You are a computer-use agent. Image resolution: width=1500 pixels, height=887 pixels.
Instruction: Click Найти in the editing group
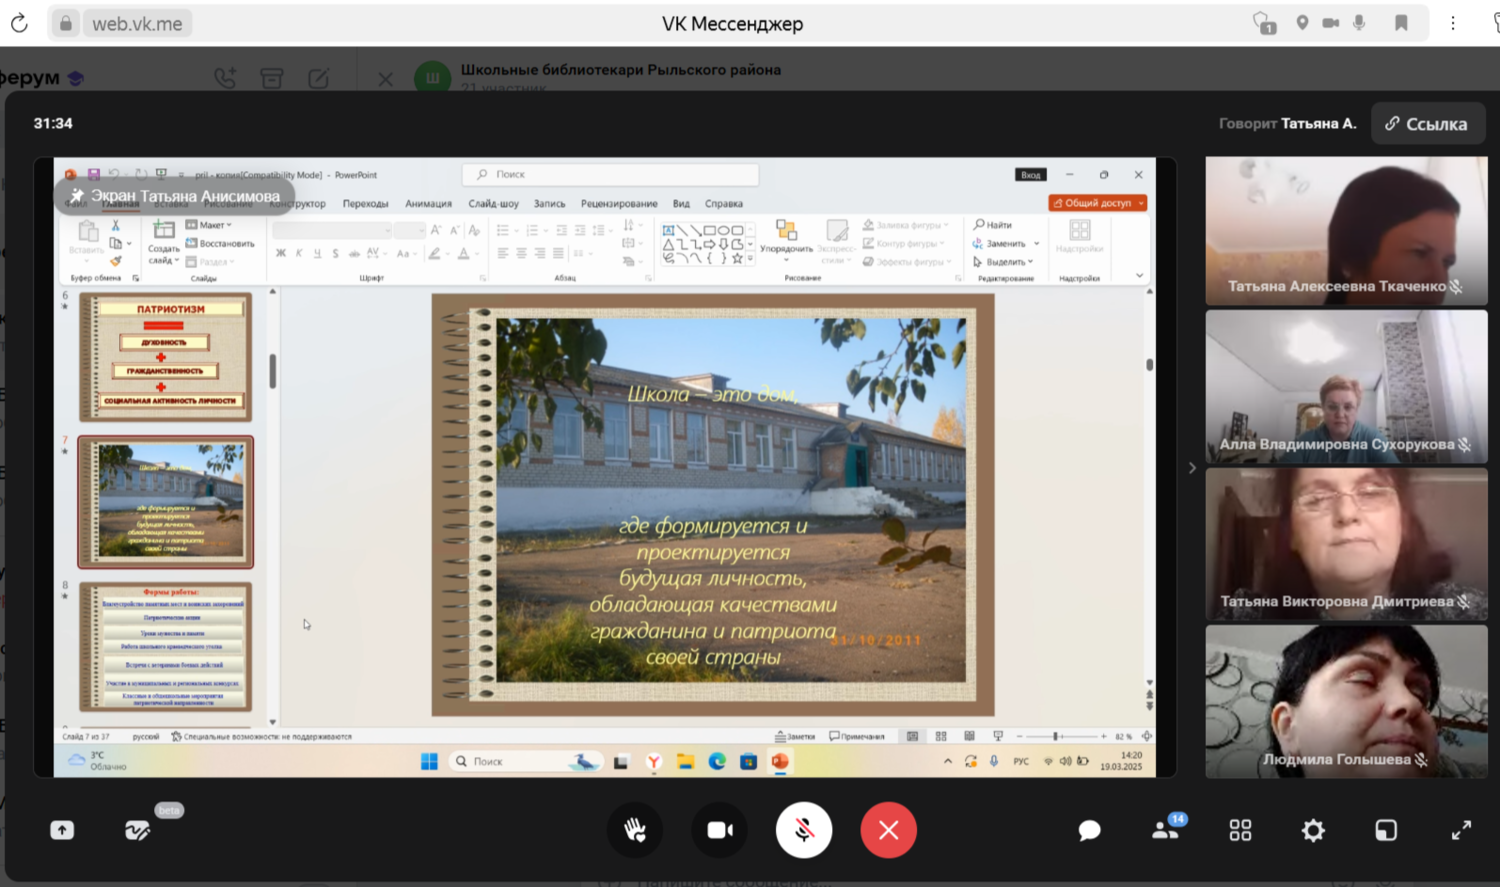(x=993, y=225)
